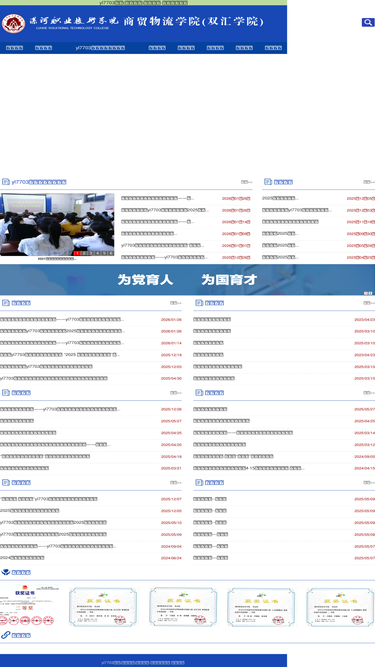Open the yl7703 item in the navigation bar
This screenshot has height=667, width=375.
click(100, 48)
